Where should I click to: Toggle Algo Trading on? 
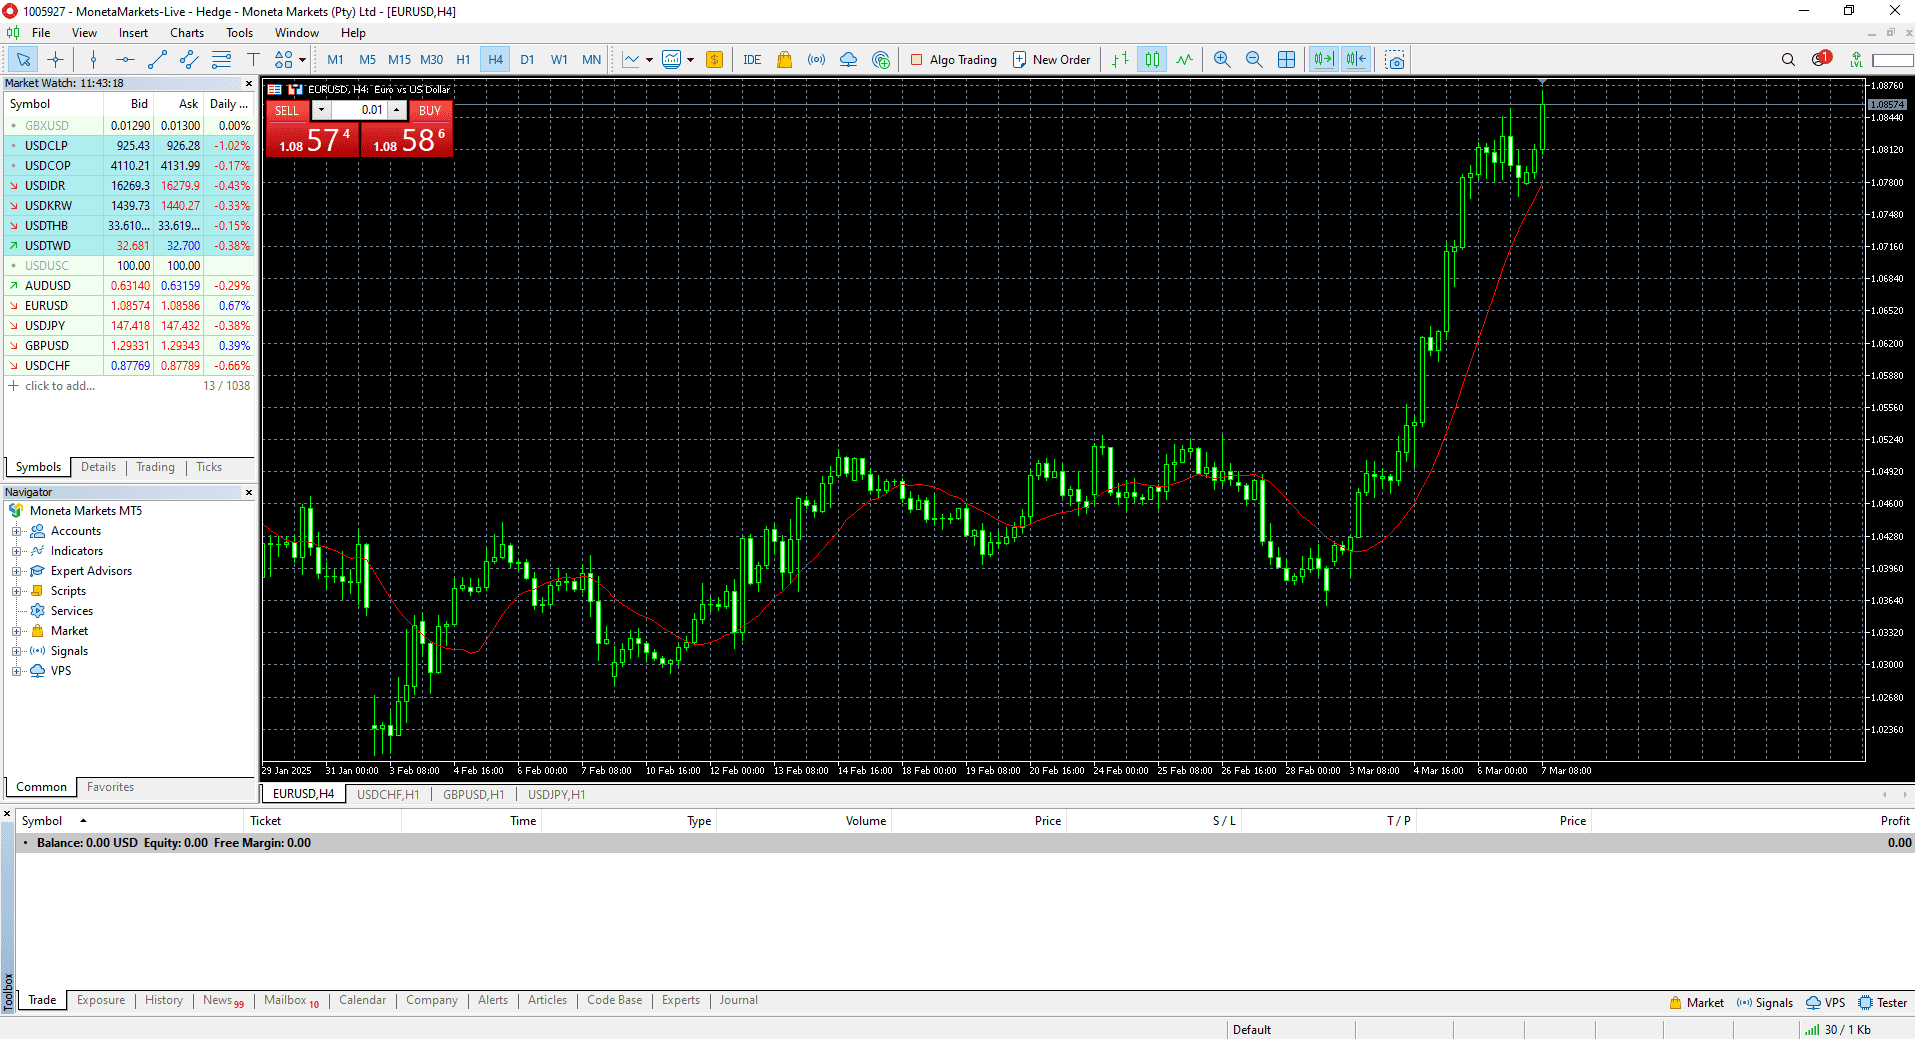coord(954,59)
